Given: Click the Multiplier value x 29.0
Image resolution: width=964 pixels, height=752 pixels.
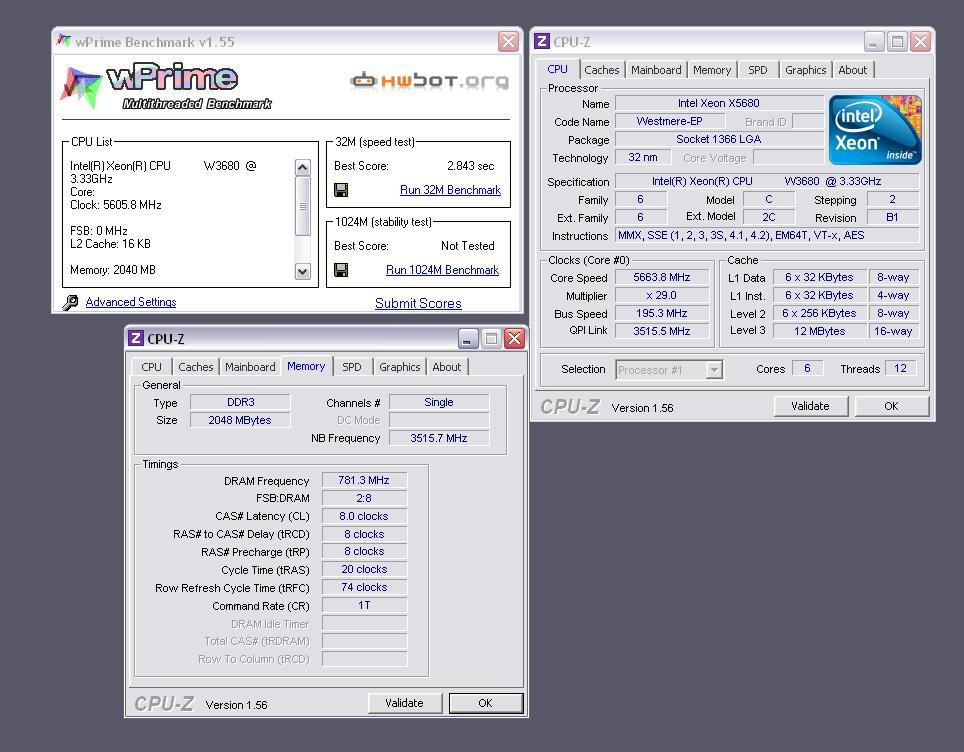Looking at the screenshot, I should click(662, 295).
